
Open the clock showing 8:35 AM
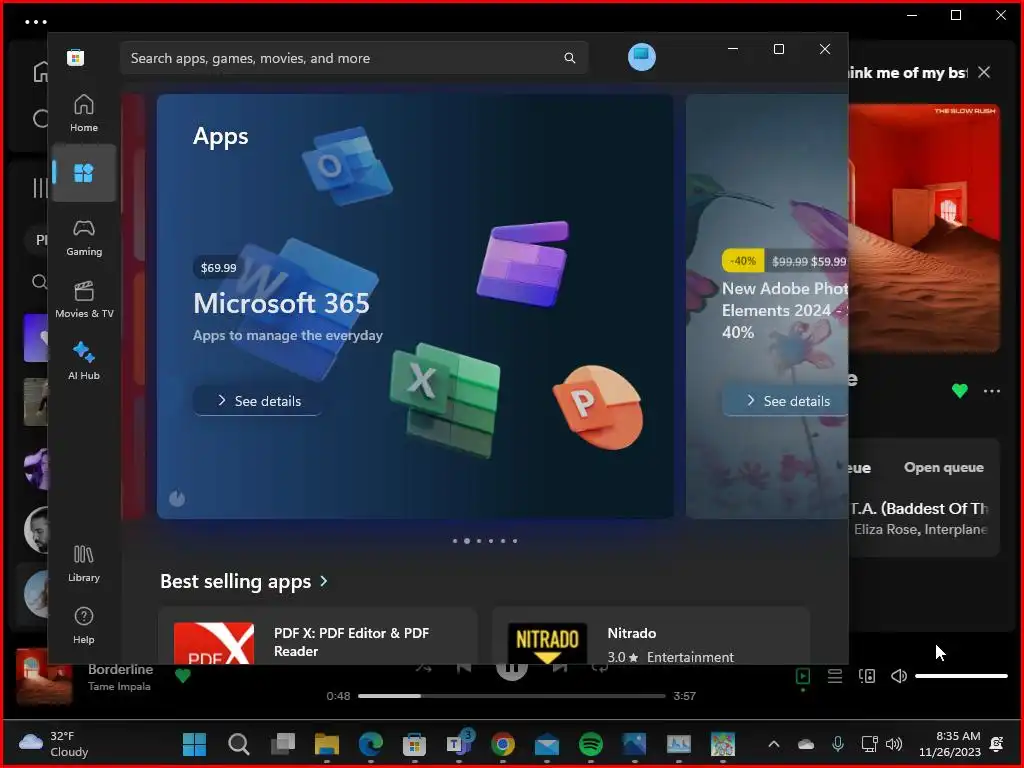950,744
